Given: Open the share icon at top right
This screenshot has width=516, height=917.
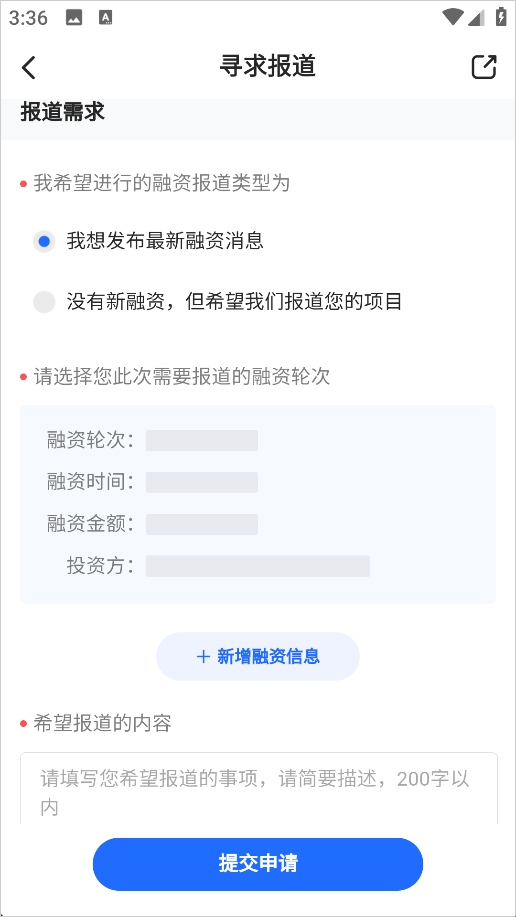Looking at the screenshot, I should [x=484, y=67].
